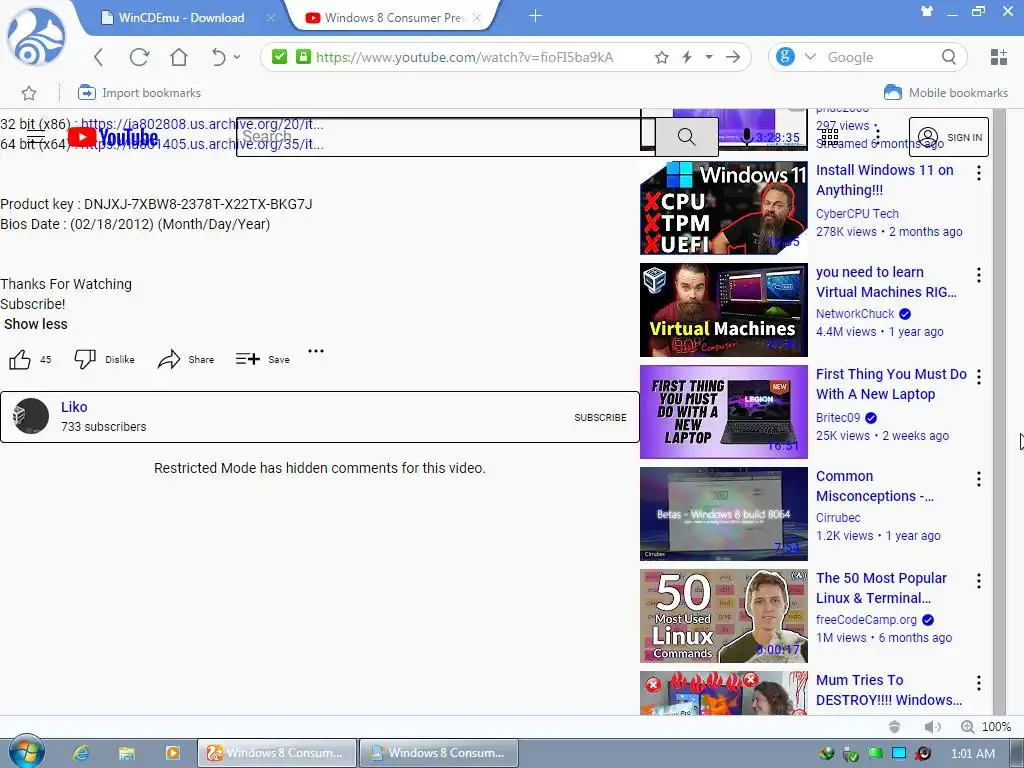Open the address bar dropdown arrow

[709, 57]
